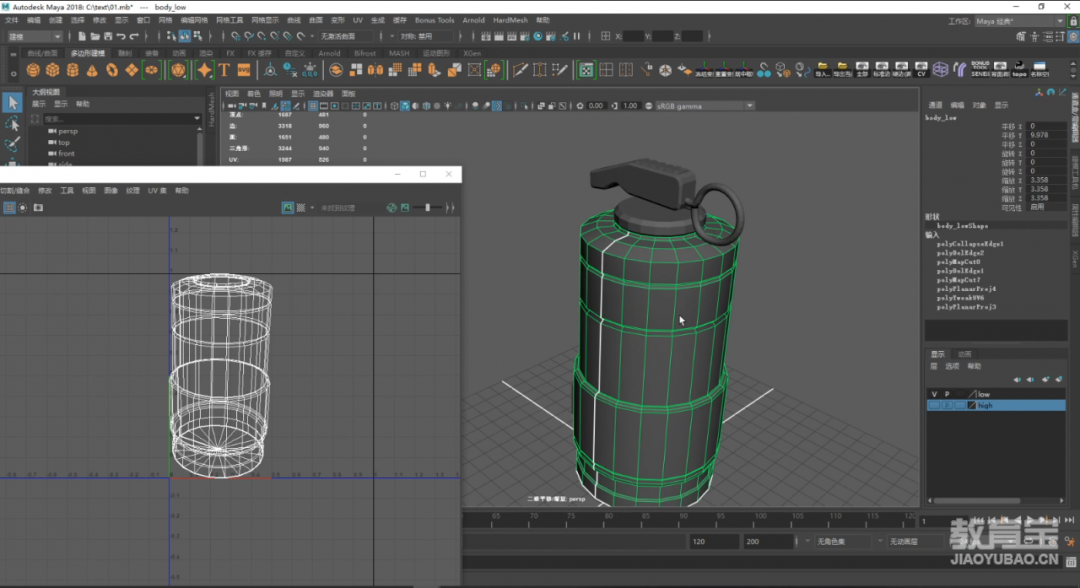Open the Bonus Tools menu
The height and width of the screenshot is (588, 1080).
(434, 20)
